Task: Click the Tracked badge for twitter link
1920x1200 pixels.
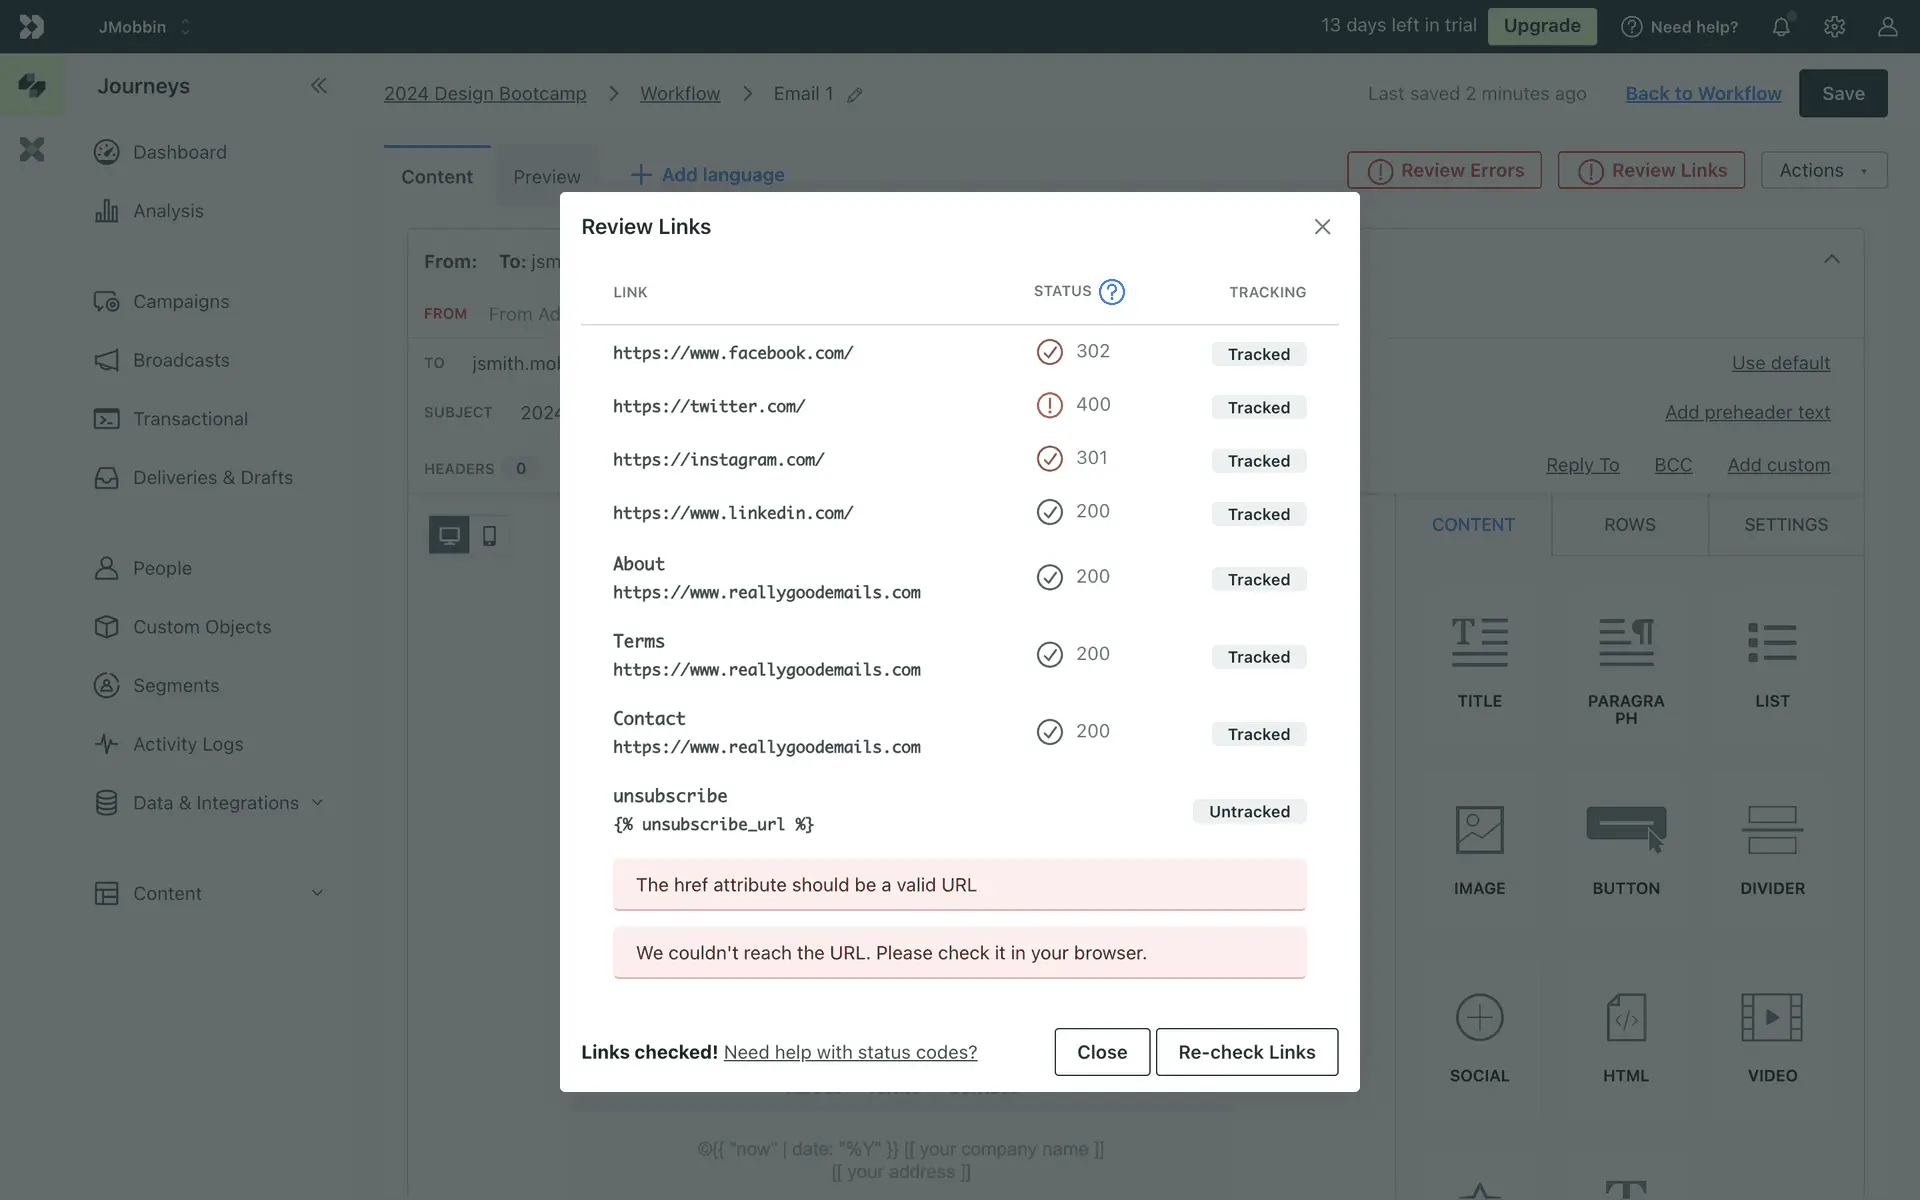Action: pos(1258,408)
